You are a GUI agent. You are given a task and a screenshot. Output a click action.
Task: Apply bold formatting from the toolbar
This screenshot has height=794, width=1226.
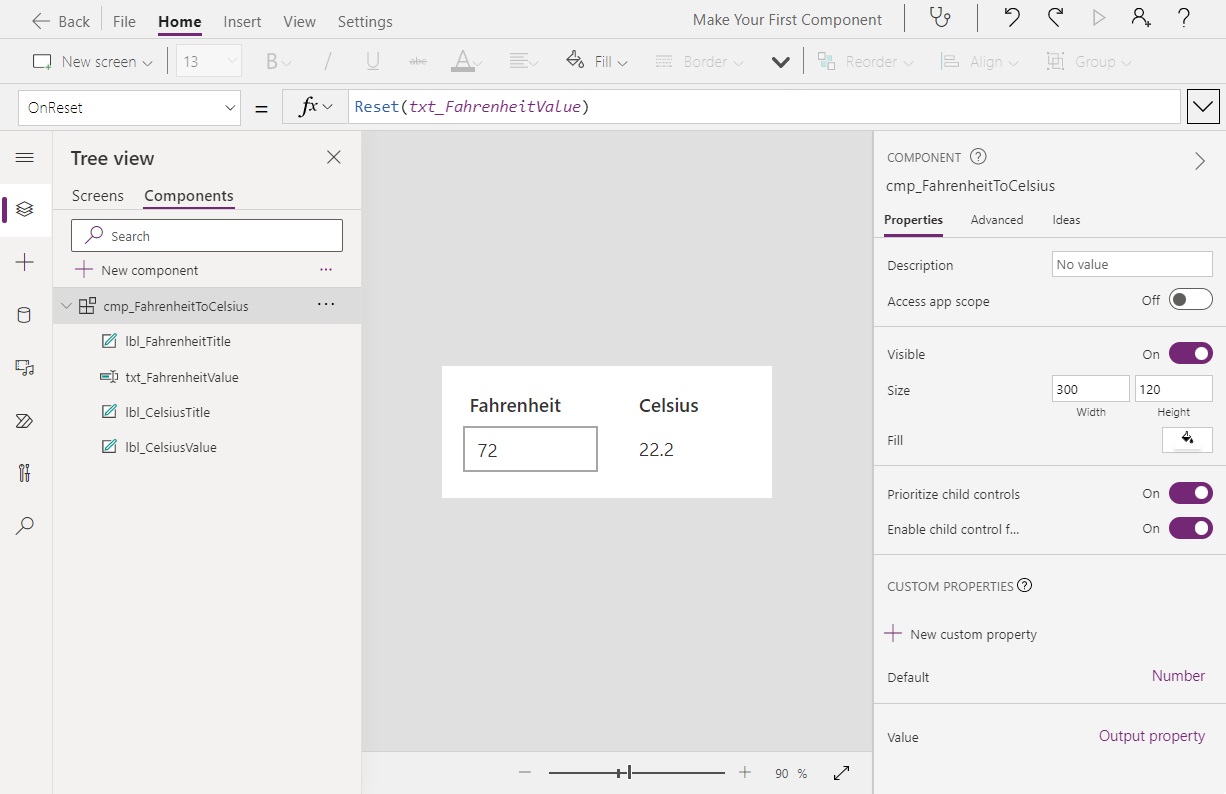(272, 61)
